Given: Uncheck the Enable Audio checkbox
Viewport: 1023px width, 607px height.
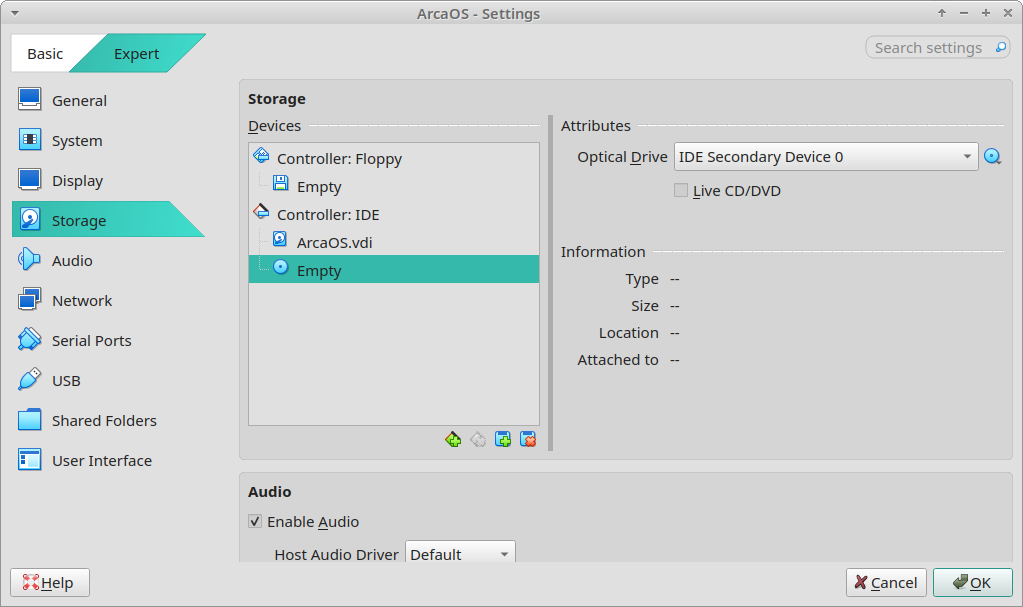Looking at the screenshot, I should (x=255, y=521).
